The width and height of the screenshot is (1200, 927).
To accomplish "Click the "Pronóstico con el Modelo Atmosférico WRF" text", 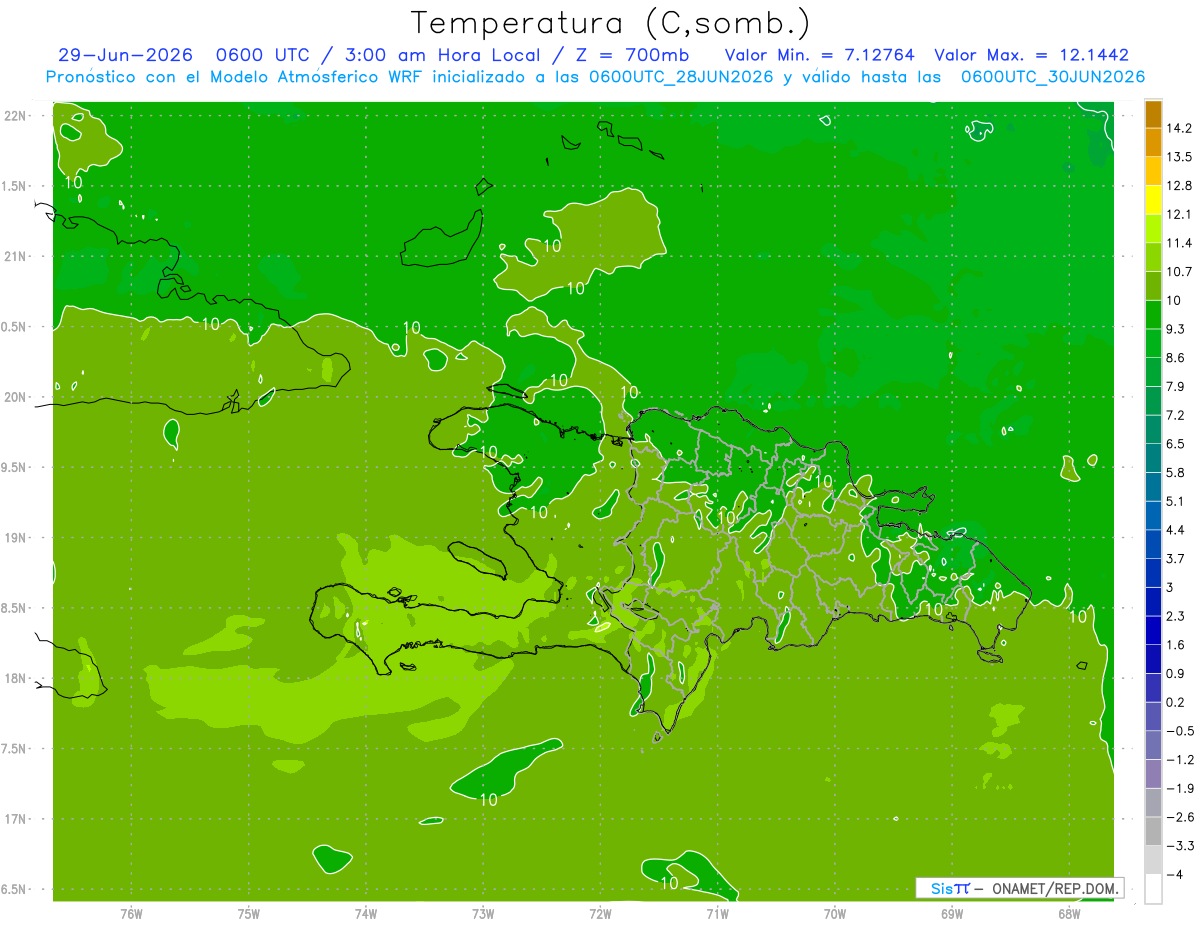I will [x=233, y=77].
